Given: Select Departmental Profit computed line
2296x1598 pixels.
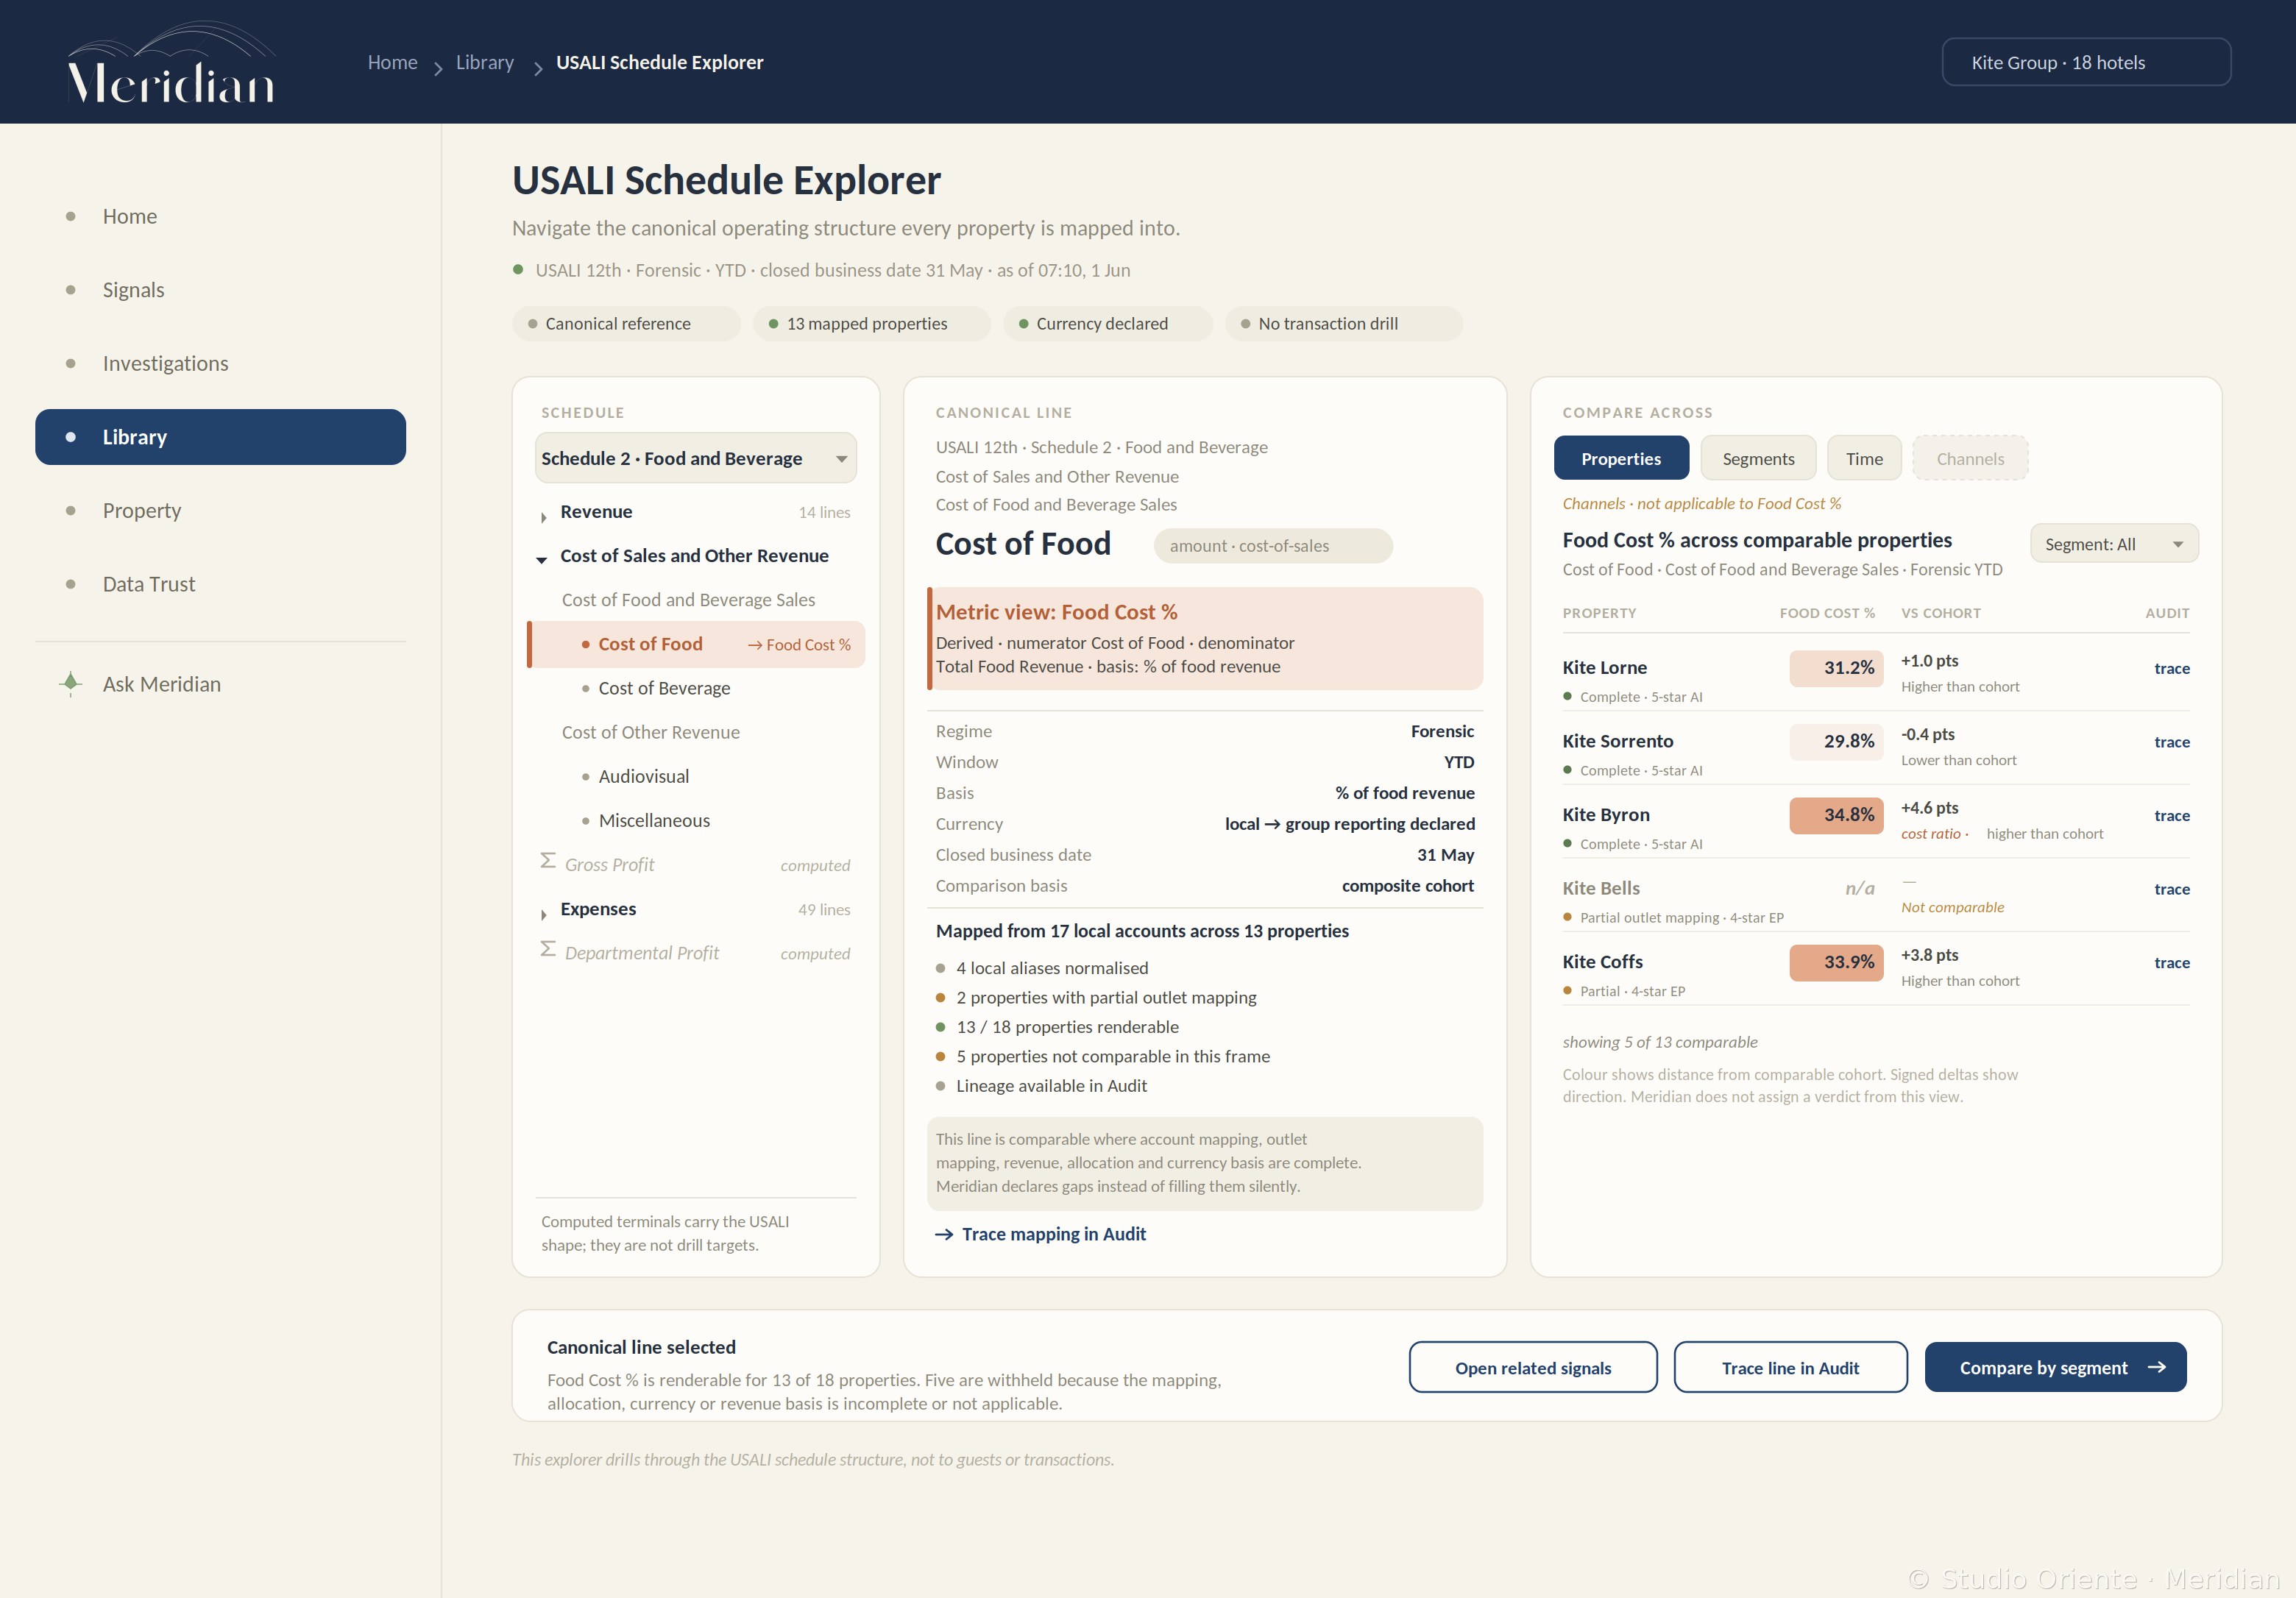Looking at the screenshot, I should point(696,953).
